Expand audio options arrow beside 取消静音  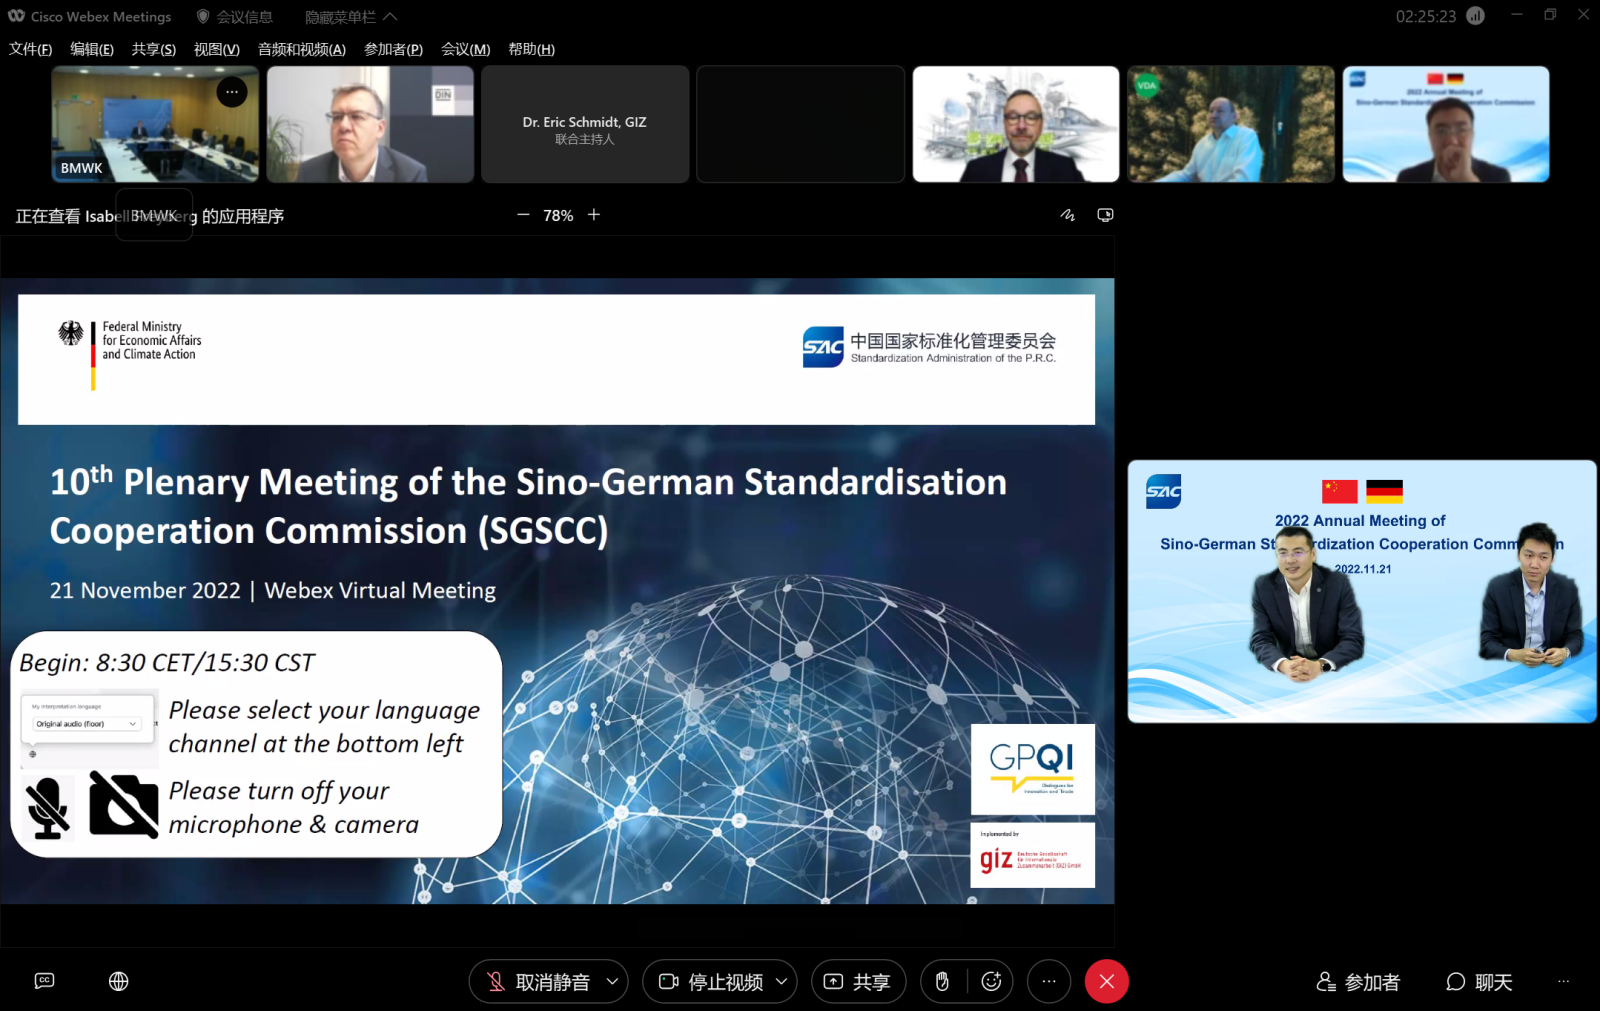[612, 982]
